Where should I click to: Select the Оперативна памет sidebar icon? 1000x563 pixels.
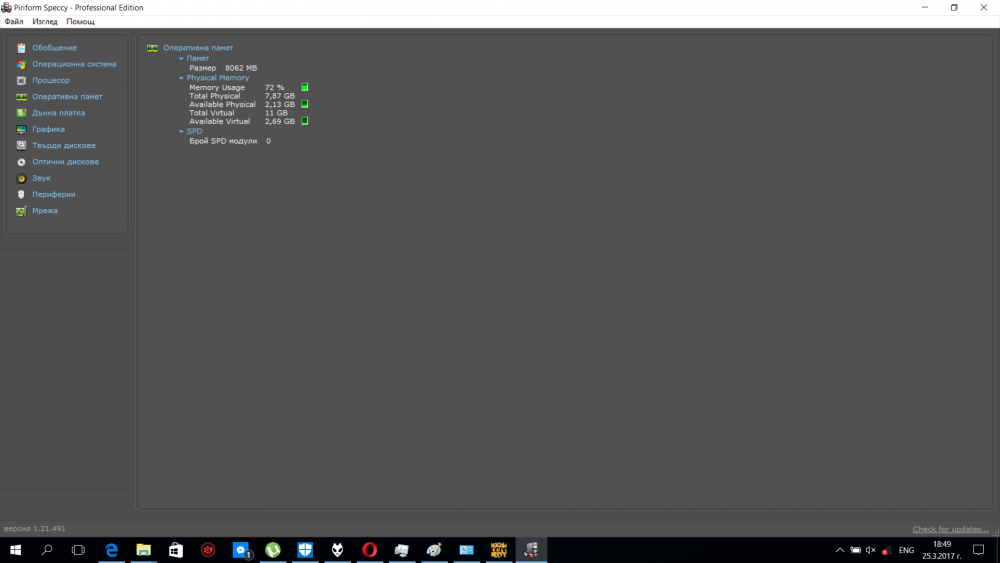(21, 97)
